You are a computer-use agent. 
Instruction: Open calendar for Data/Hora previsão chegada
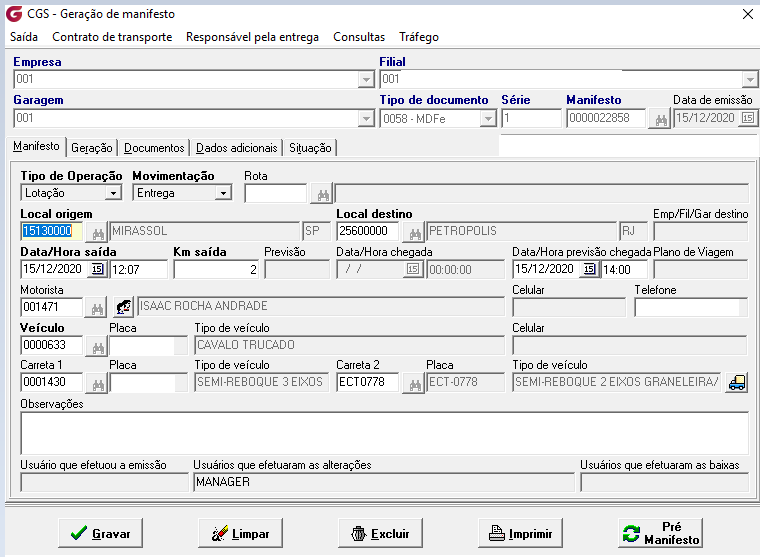[x=589, y=269]
